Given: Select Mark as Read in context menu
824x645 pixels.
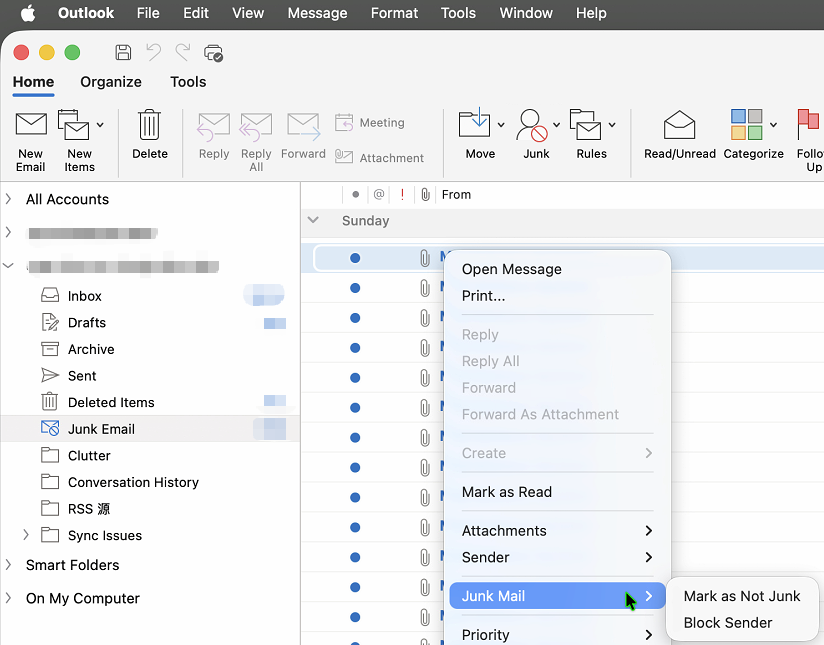Looking at the screenshot, I should (506, 492).
